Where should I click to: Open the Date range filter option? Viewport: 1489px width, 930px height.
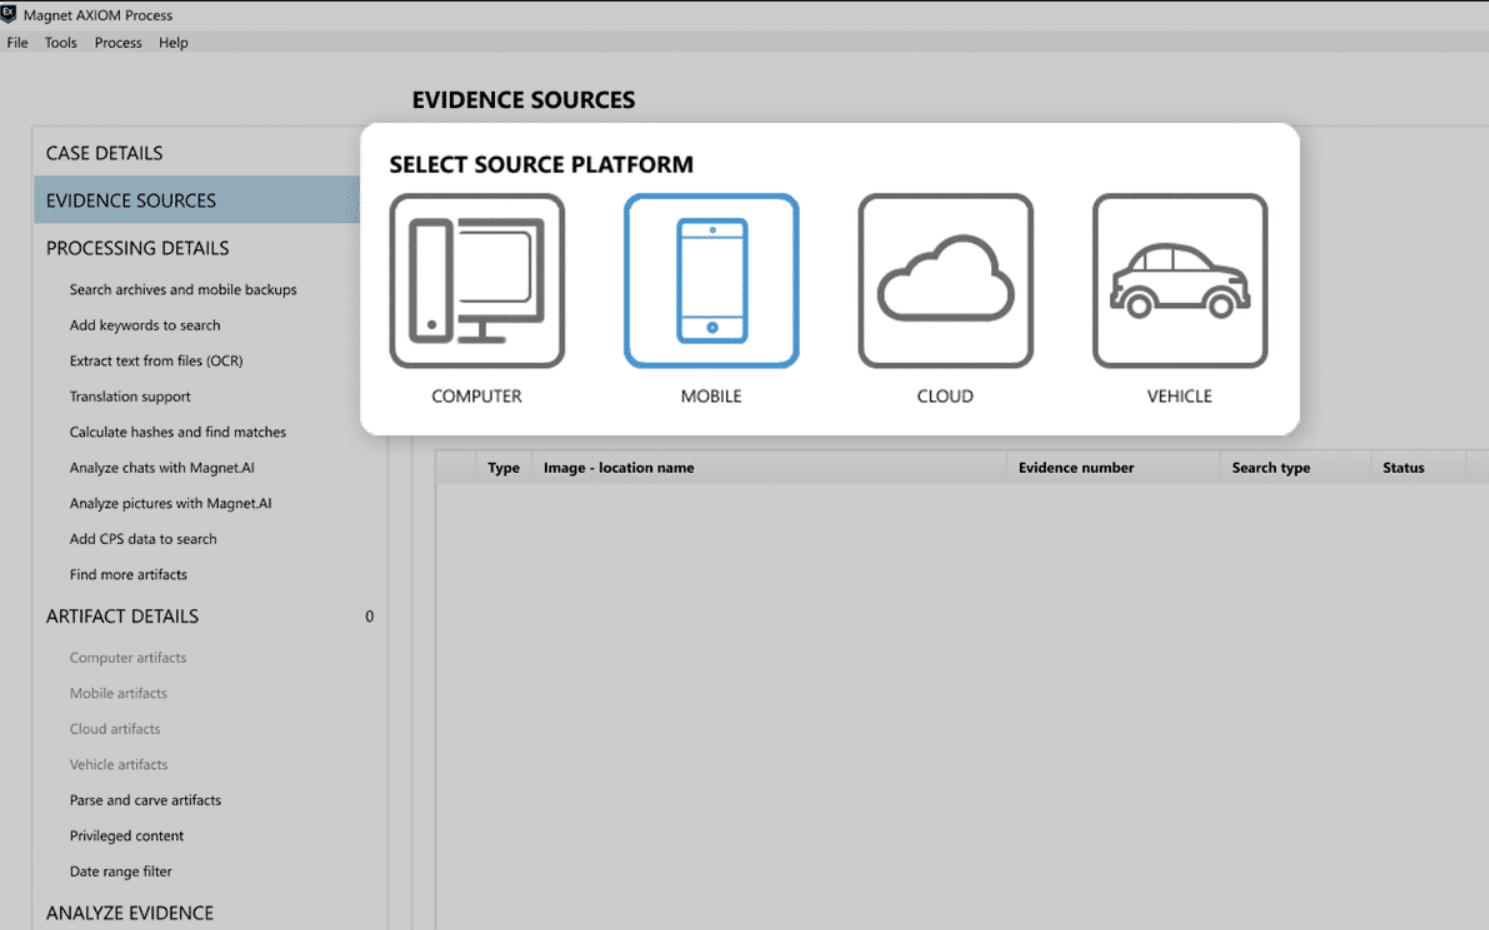pyautogui.click(x=121, y=872)
